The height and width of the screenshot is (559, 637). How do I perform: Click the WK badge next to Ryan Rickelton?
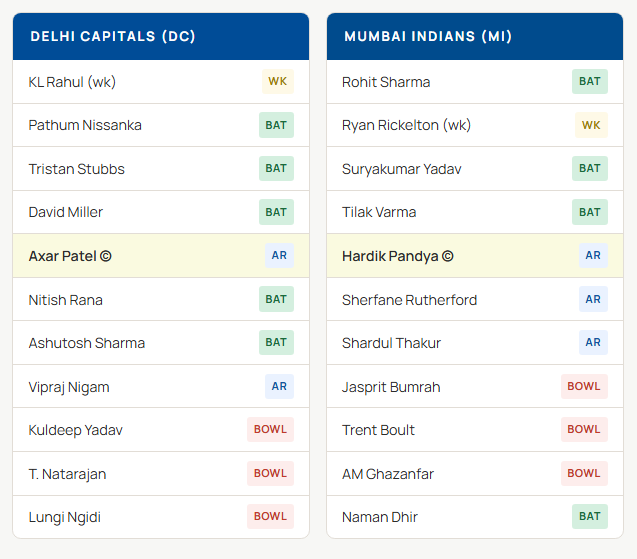(x=591, y=125)
